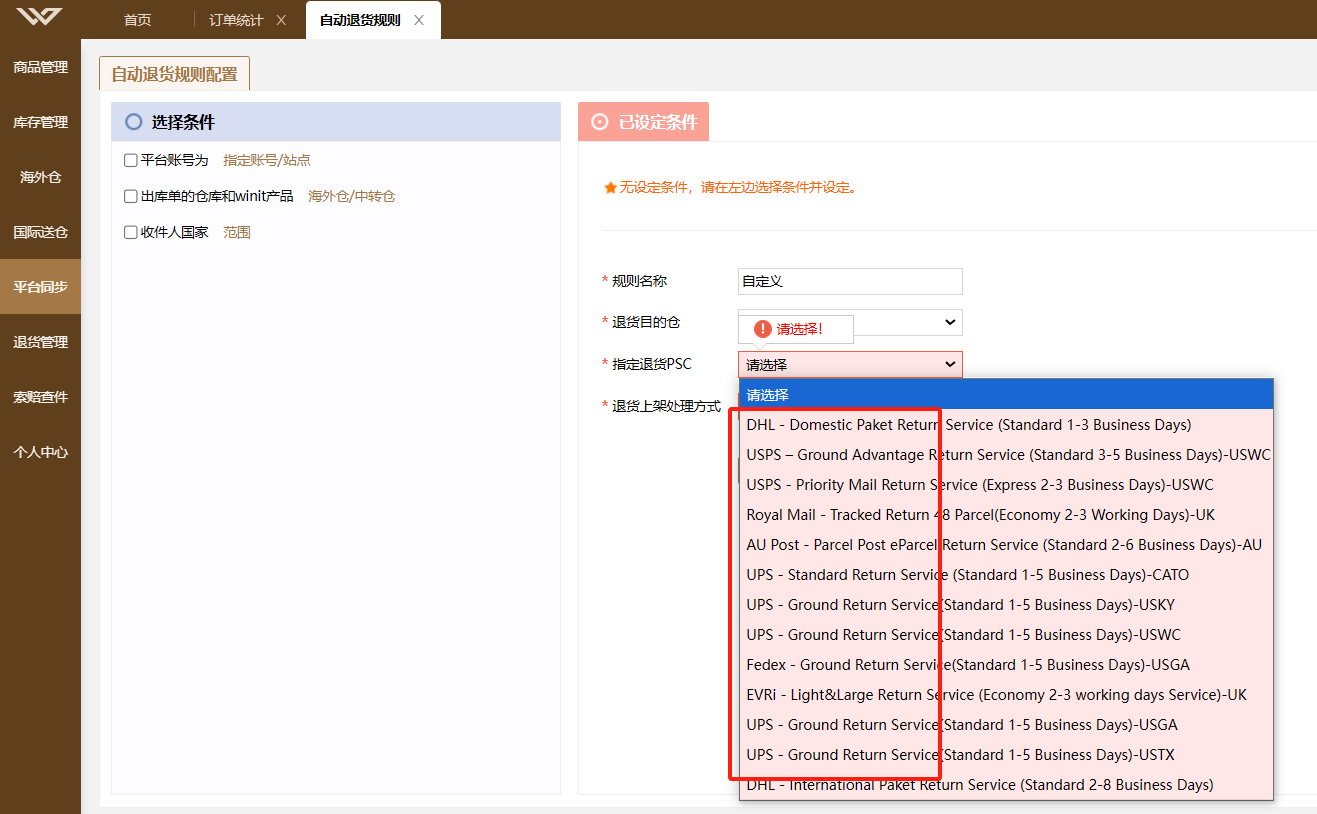Viewport: 1317px width, 814px height.
Task: Open 个人中心 in the sidebar
Action: point(40,452)
